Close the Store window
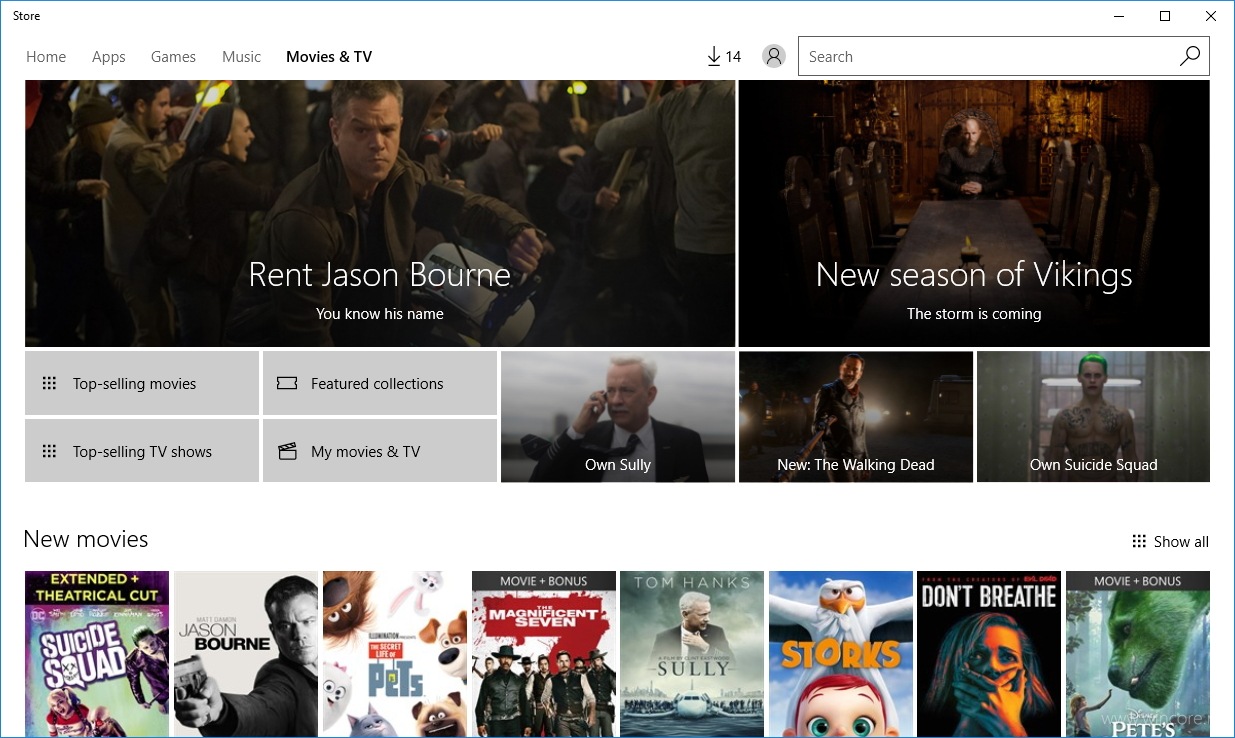 pos(1211,16)
